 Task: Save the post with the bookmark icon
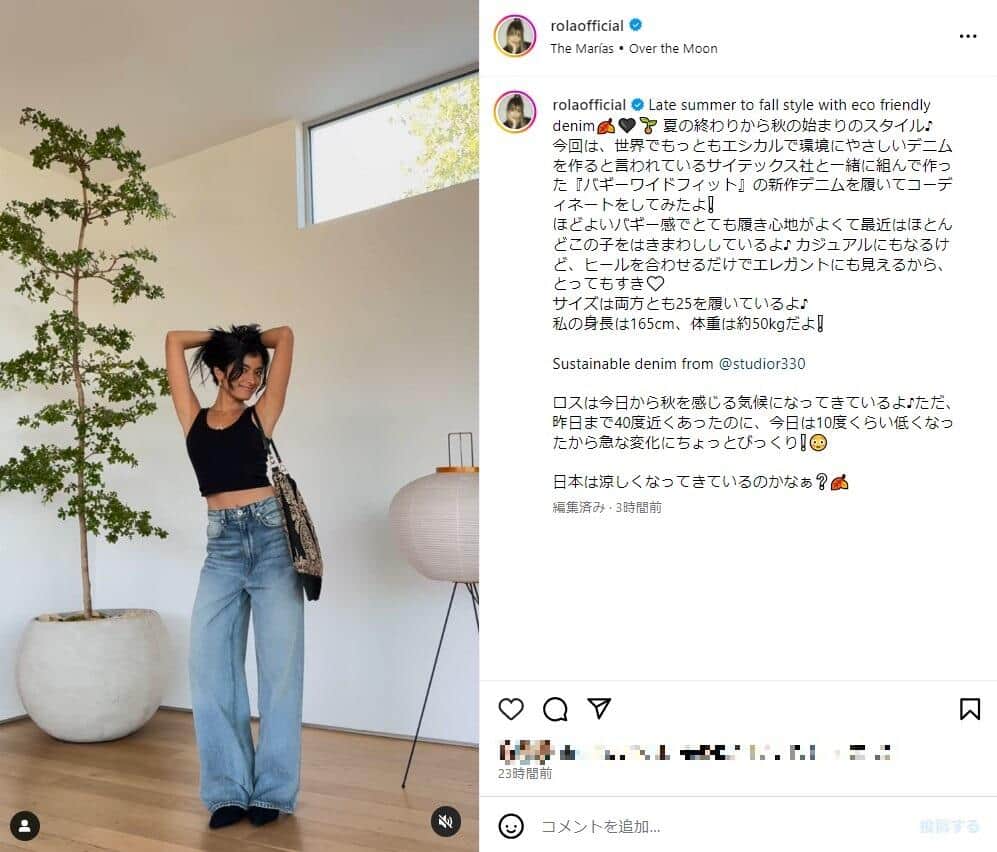tap(970, 709)
